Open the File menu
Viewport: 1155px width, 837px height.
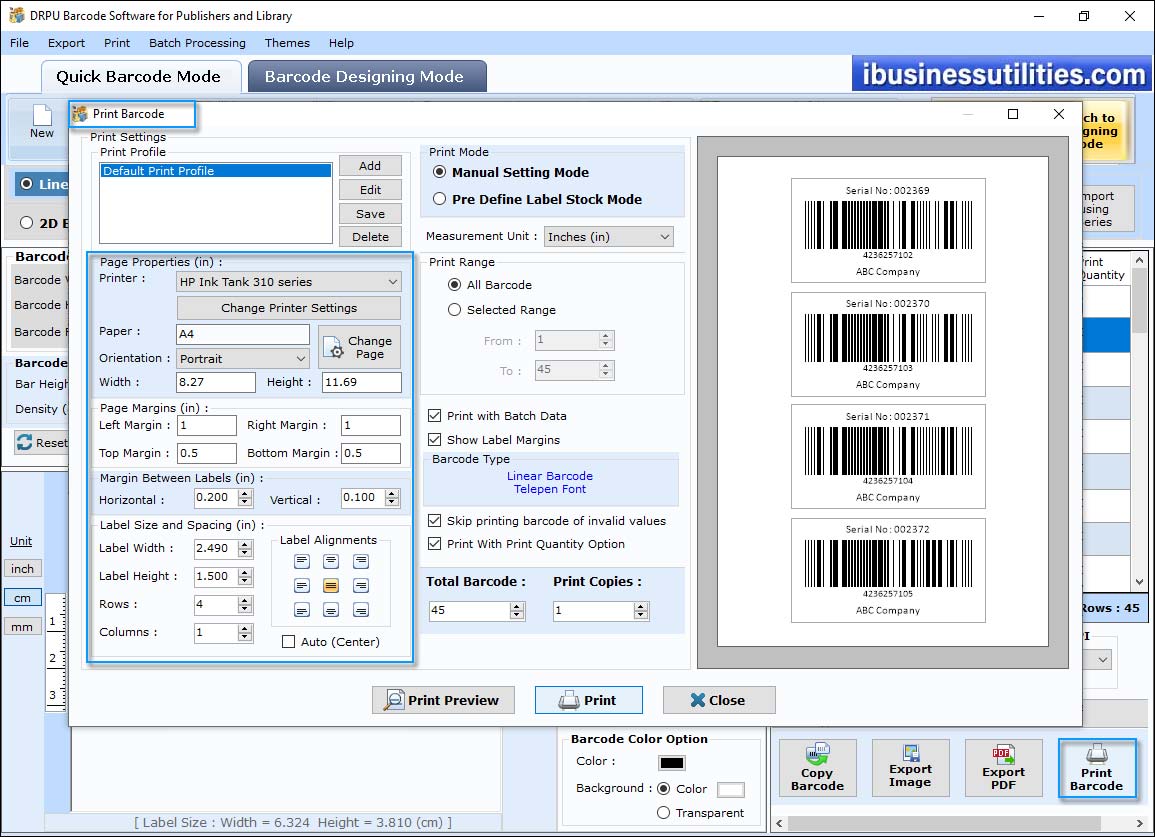[x=19, y=43]
